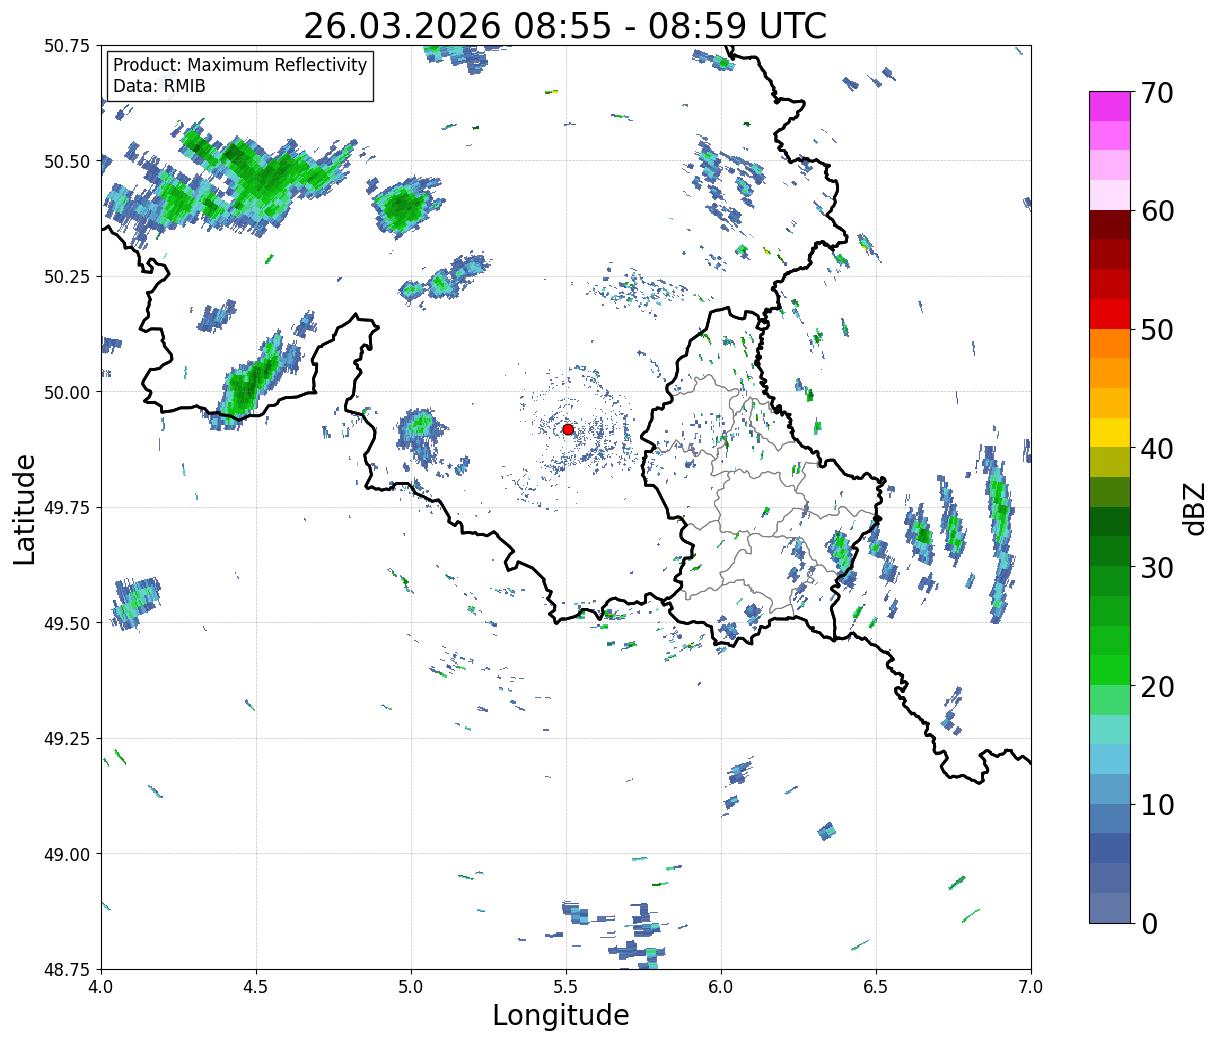Click the longitude tick label 5.0
This screenshot has width=1219, height=1040.
click(x=411, y=987)
